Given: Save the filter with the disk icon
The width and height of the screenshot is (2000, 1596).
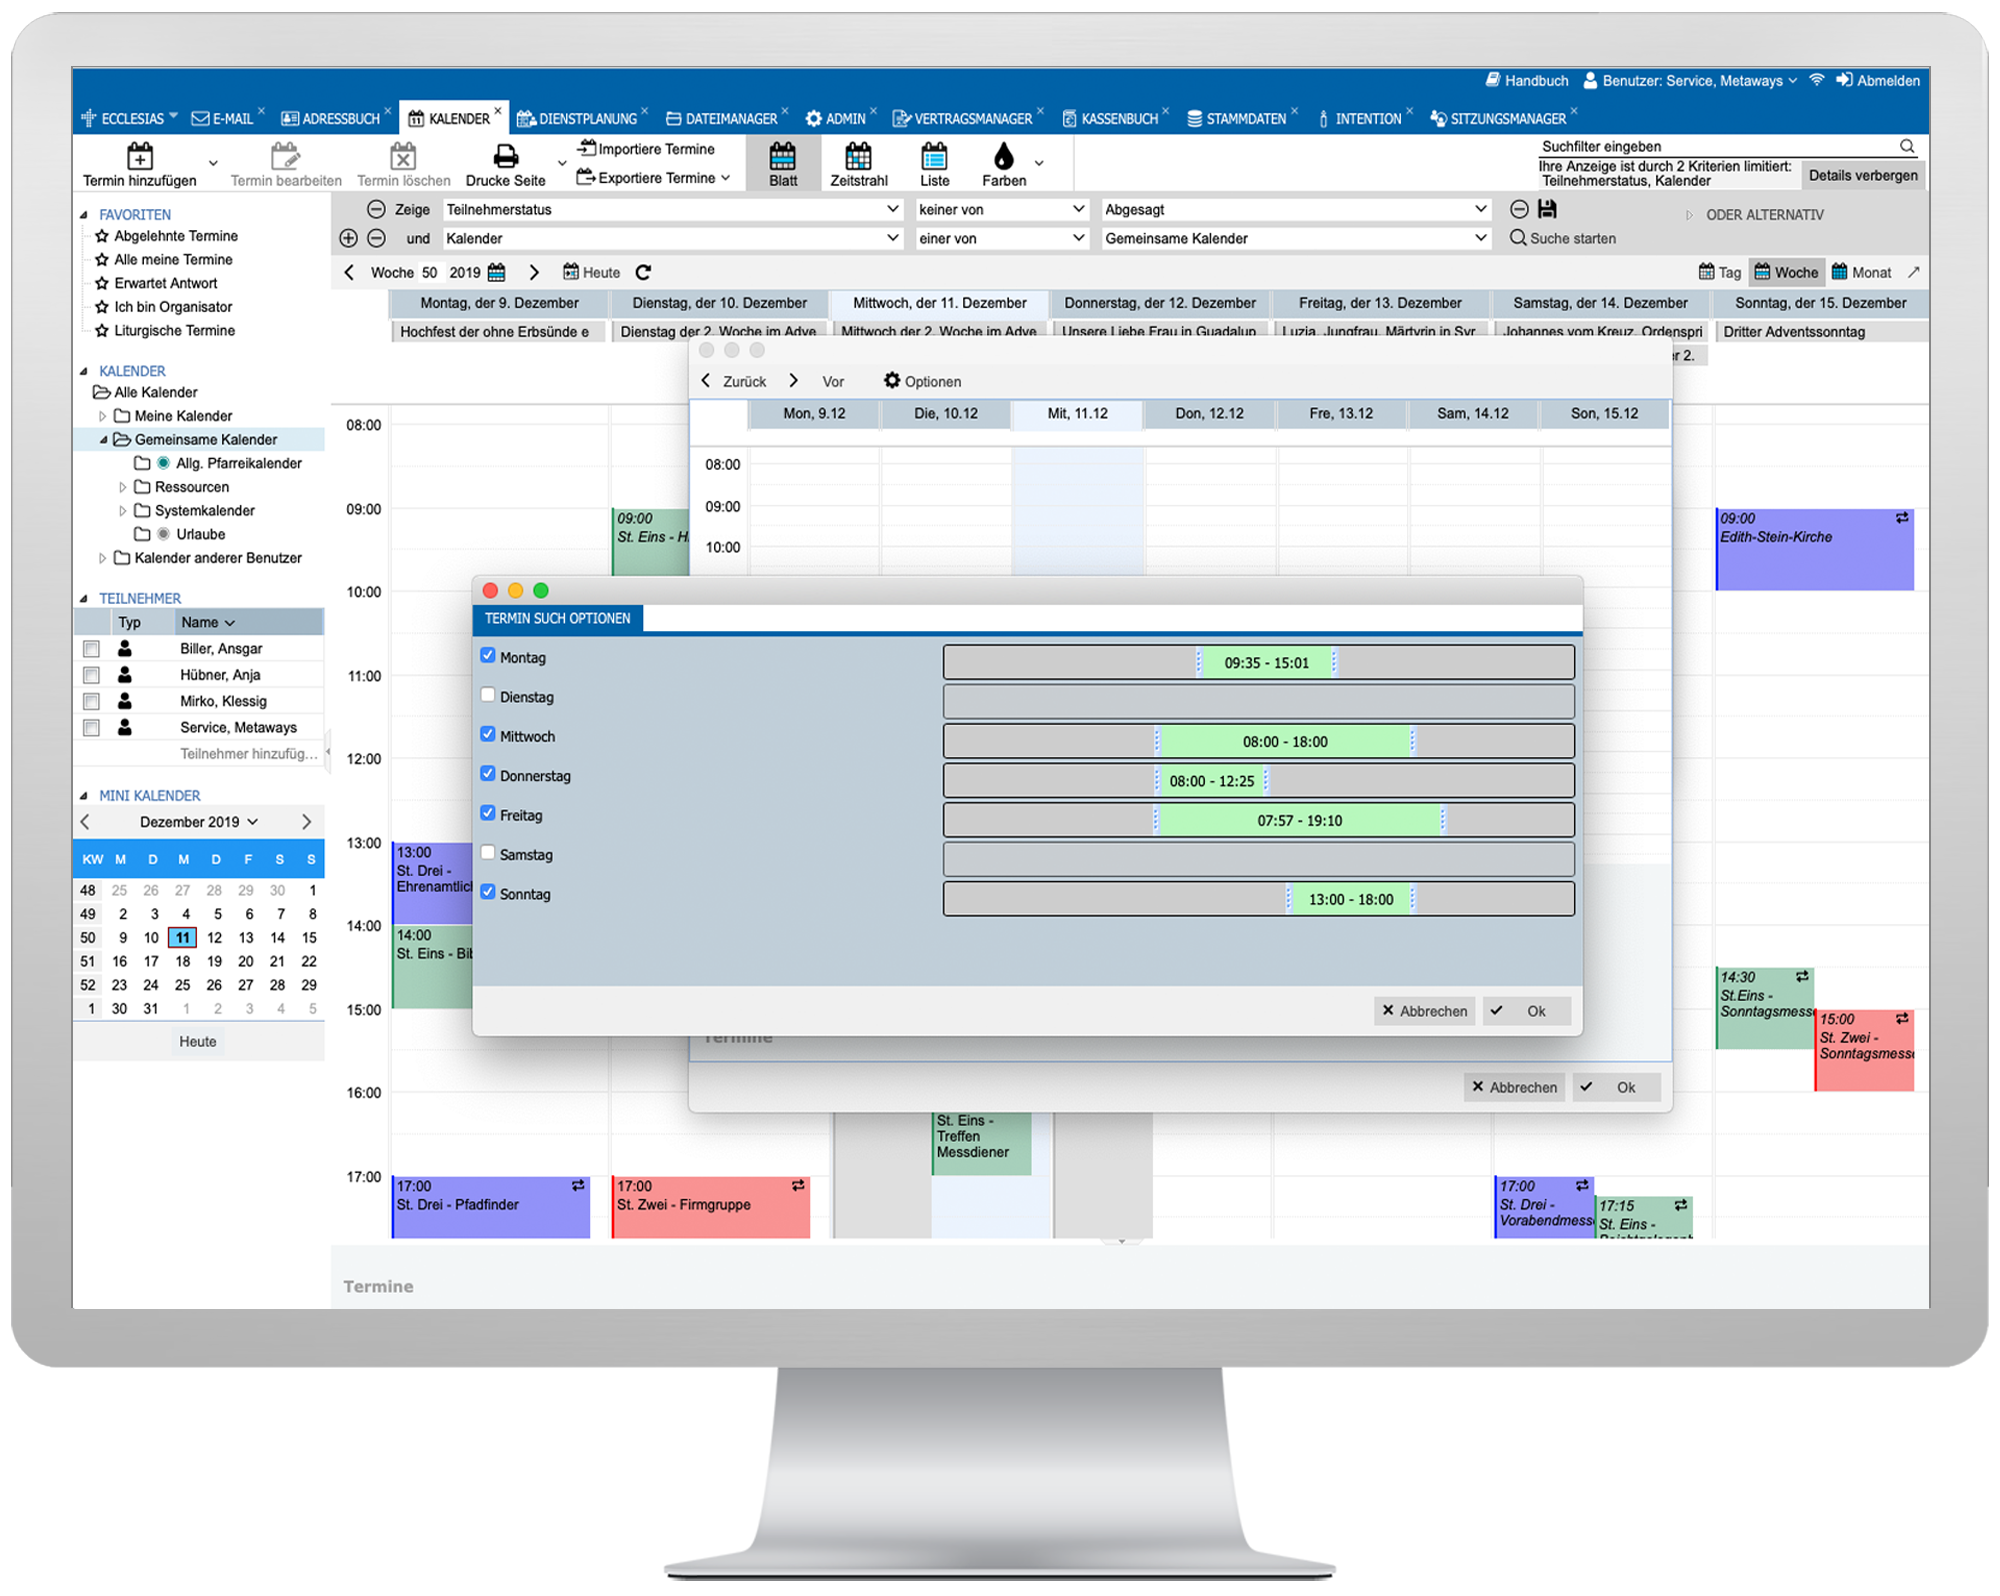Looking at the screenshot, I should point(1547,209).
